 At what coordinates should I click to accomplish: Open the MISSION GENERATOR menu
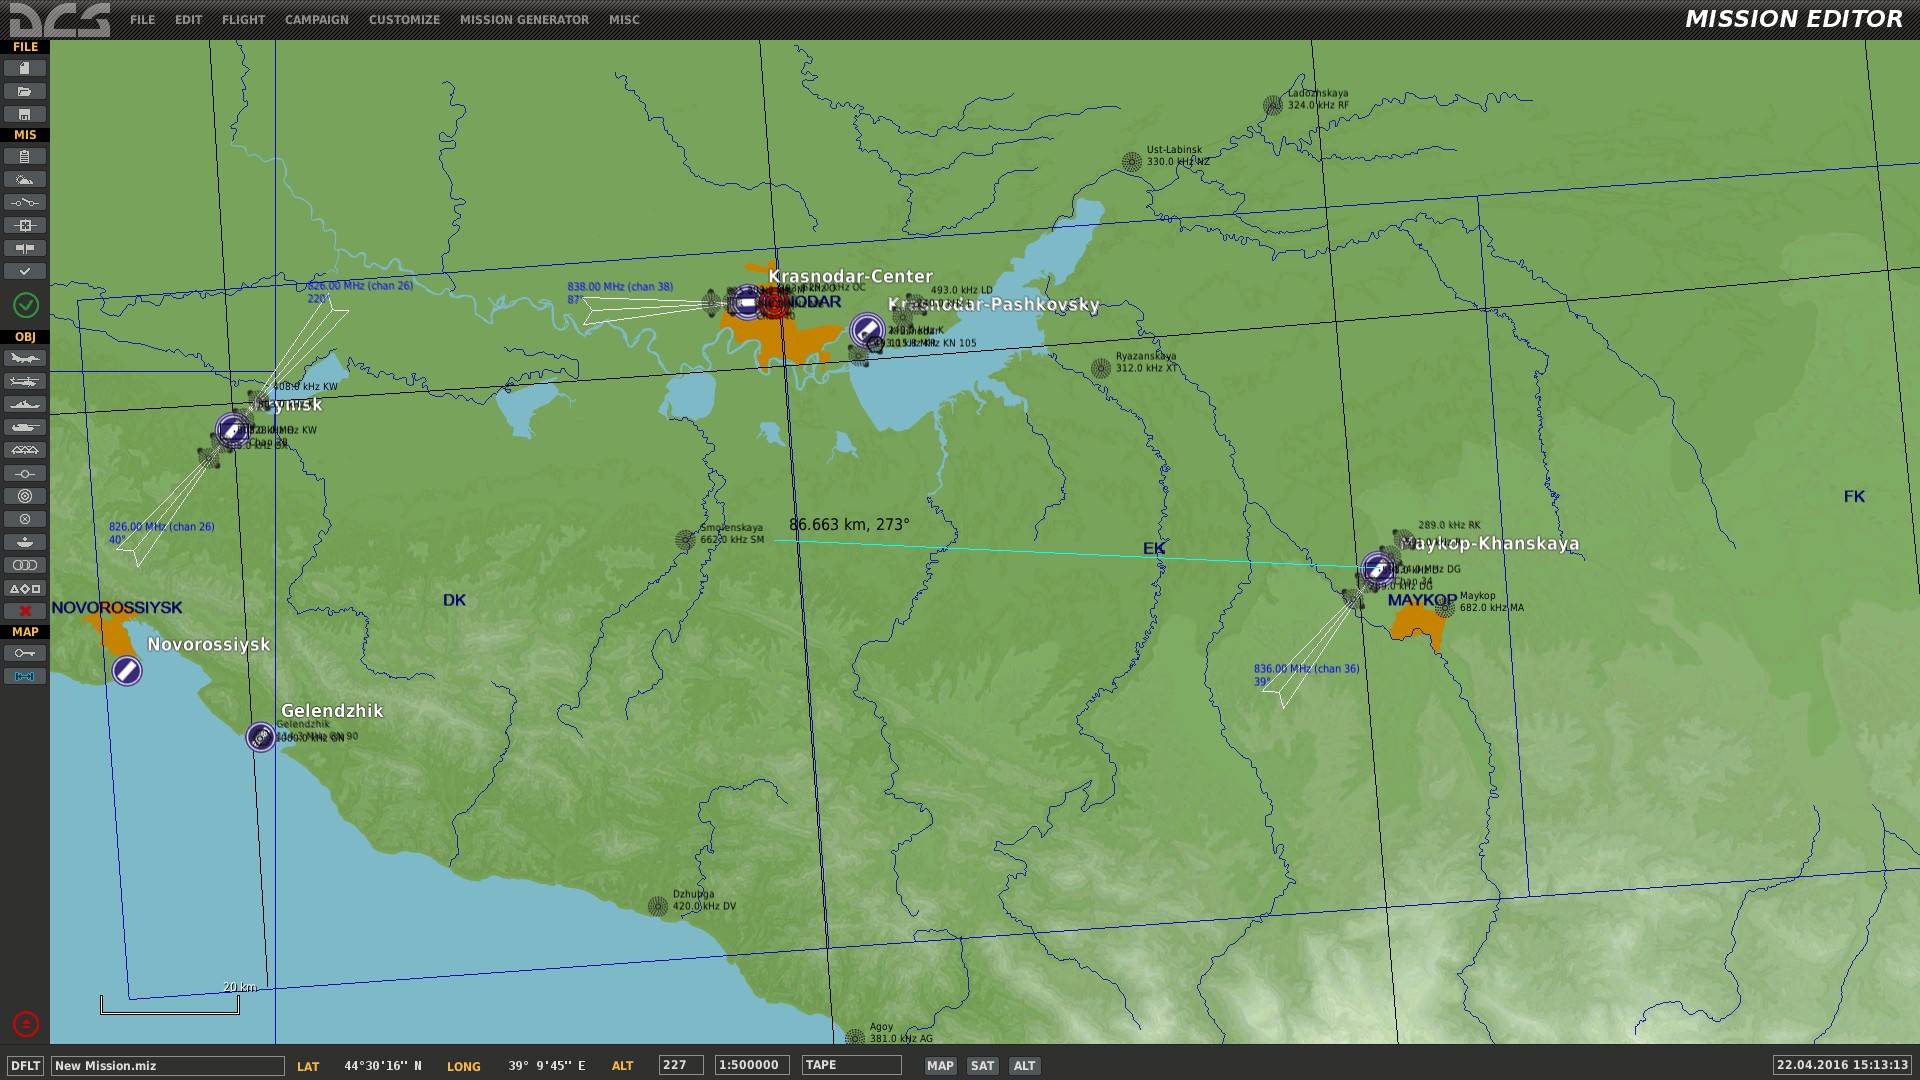coord(524,19)
